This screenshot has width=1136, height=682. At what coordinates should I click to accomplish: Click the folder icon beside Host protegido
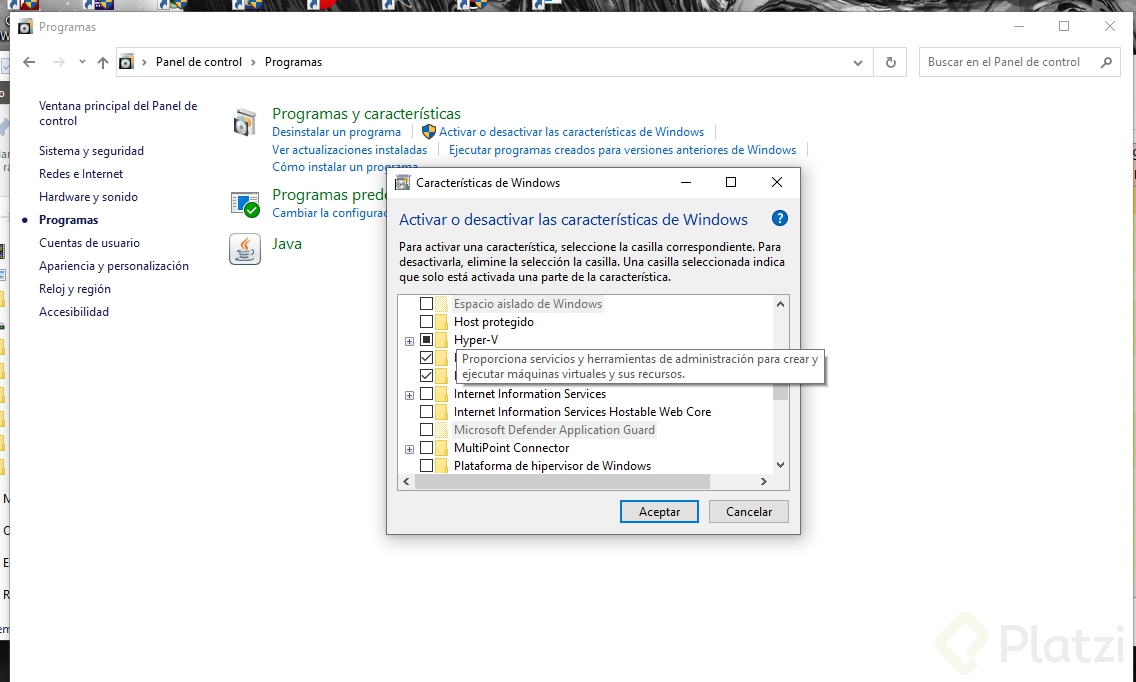[x=441, y=322]
